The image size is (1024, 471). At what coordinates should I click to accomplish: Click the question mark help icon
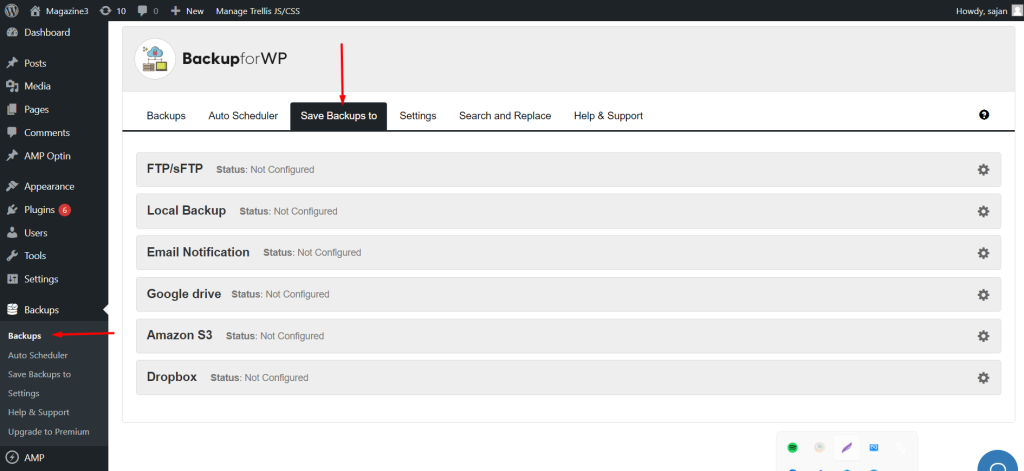984,115
